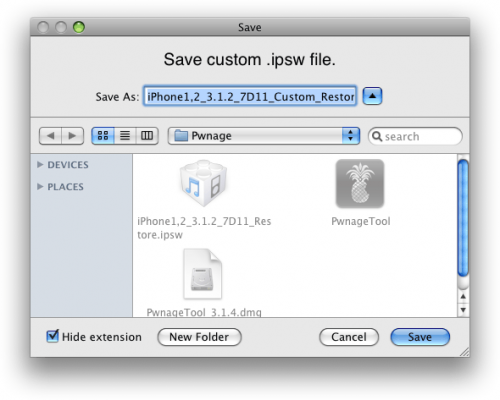Click the magnifier icon in search field
This screenshot has width=500, height=400.
(x=377, y=136)
